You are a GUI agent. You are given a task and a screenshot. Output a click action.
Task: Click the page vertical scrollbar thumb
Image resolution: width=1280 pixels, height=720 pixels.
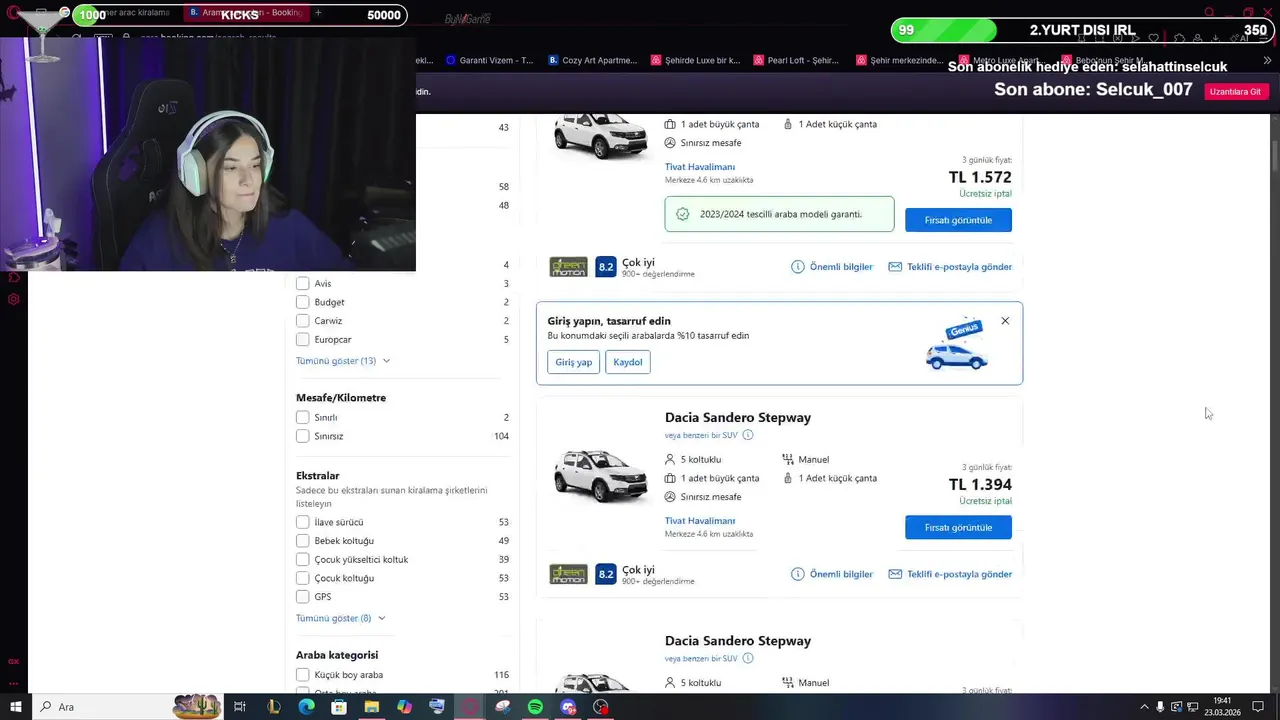coord(1274,157)
